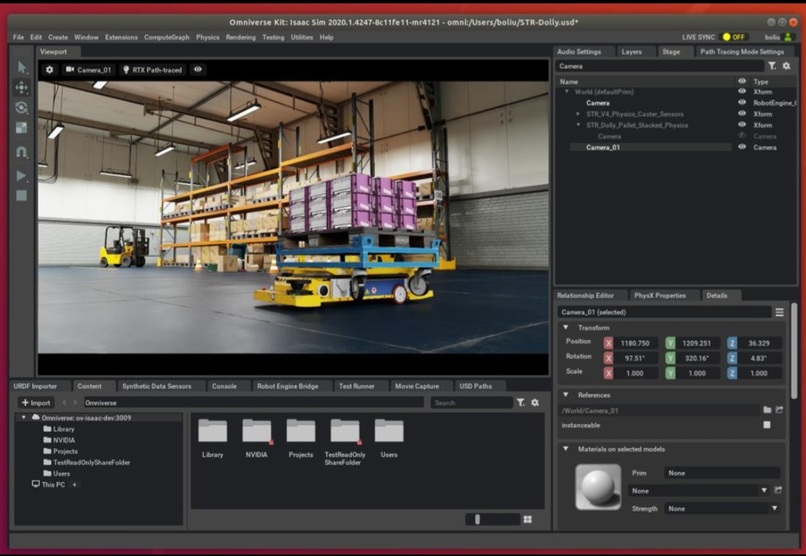
Task: Browse reference with the folder icon
Action: (767, 410)
